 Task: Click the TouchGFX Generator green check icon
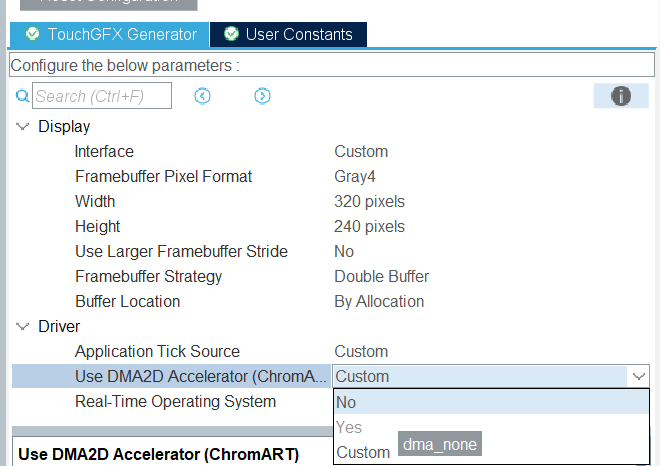31,34
